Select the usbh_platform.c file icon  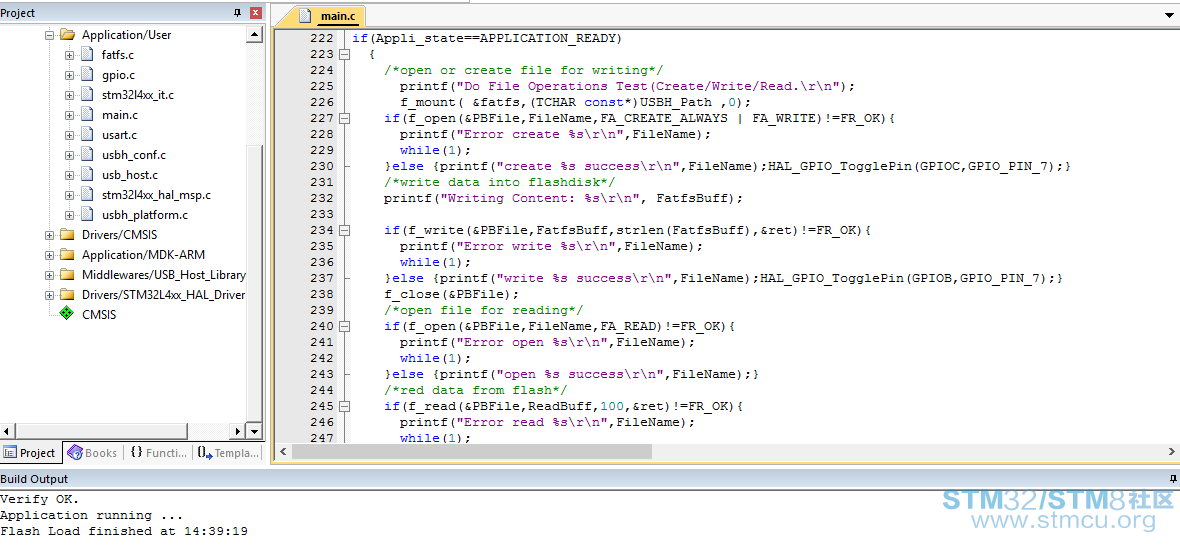(87, 215)
